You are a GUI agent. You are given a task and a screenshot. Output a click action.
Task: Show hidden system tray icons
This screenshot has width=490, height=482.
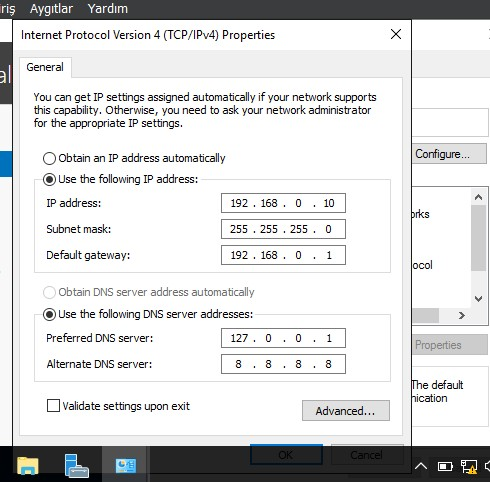click(421, 466)
